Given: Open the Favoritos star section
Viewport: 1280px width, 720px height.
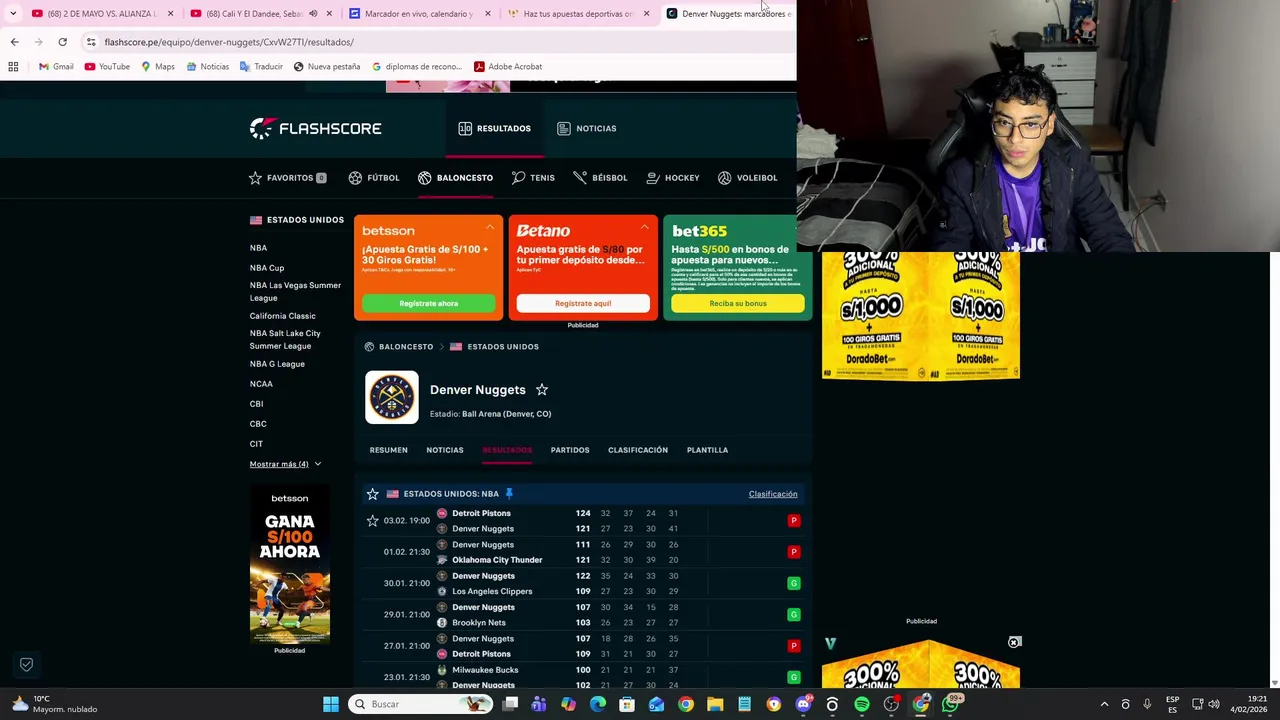Looking at the screenshot, I should (x=288, y=178).
